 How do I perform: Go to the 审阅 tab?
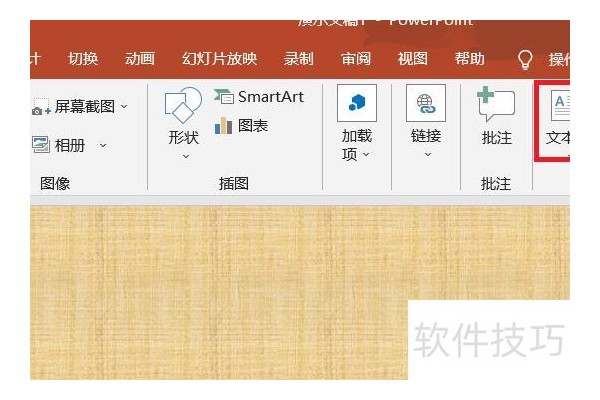click(x=356, y=59)
